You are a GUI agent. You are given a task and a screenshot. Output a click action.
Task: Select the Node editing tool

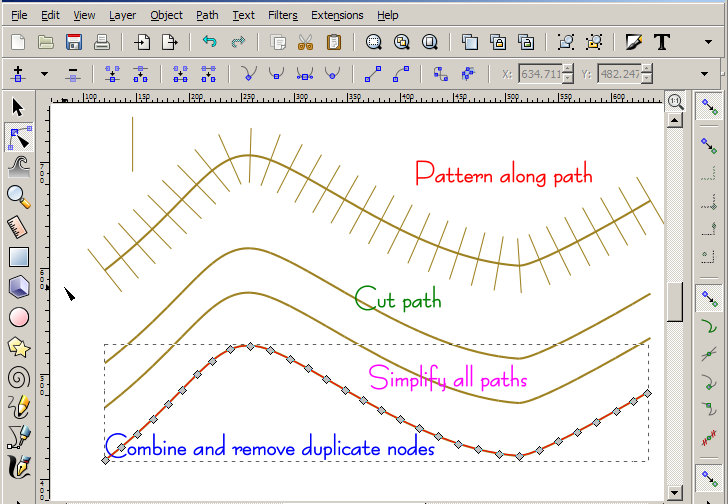coord(18,137)
